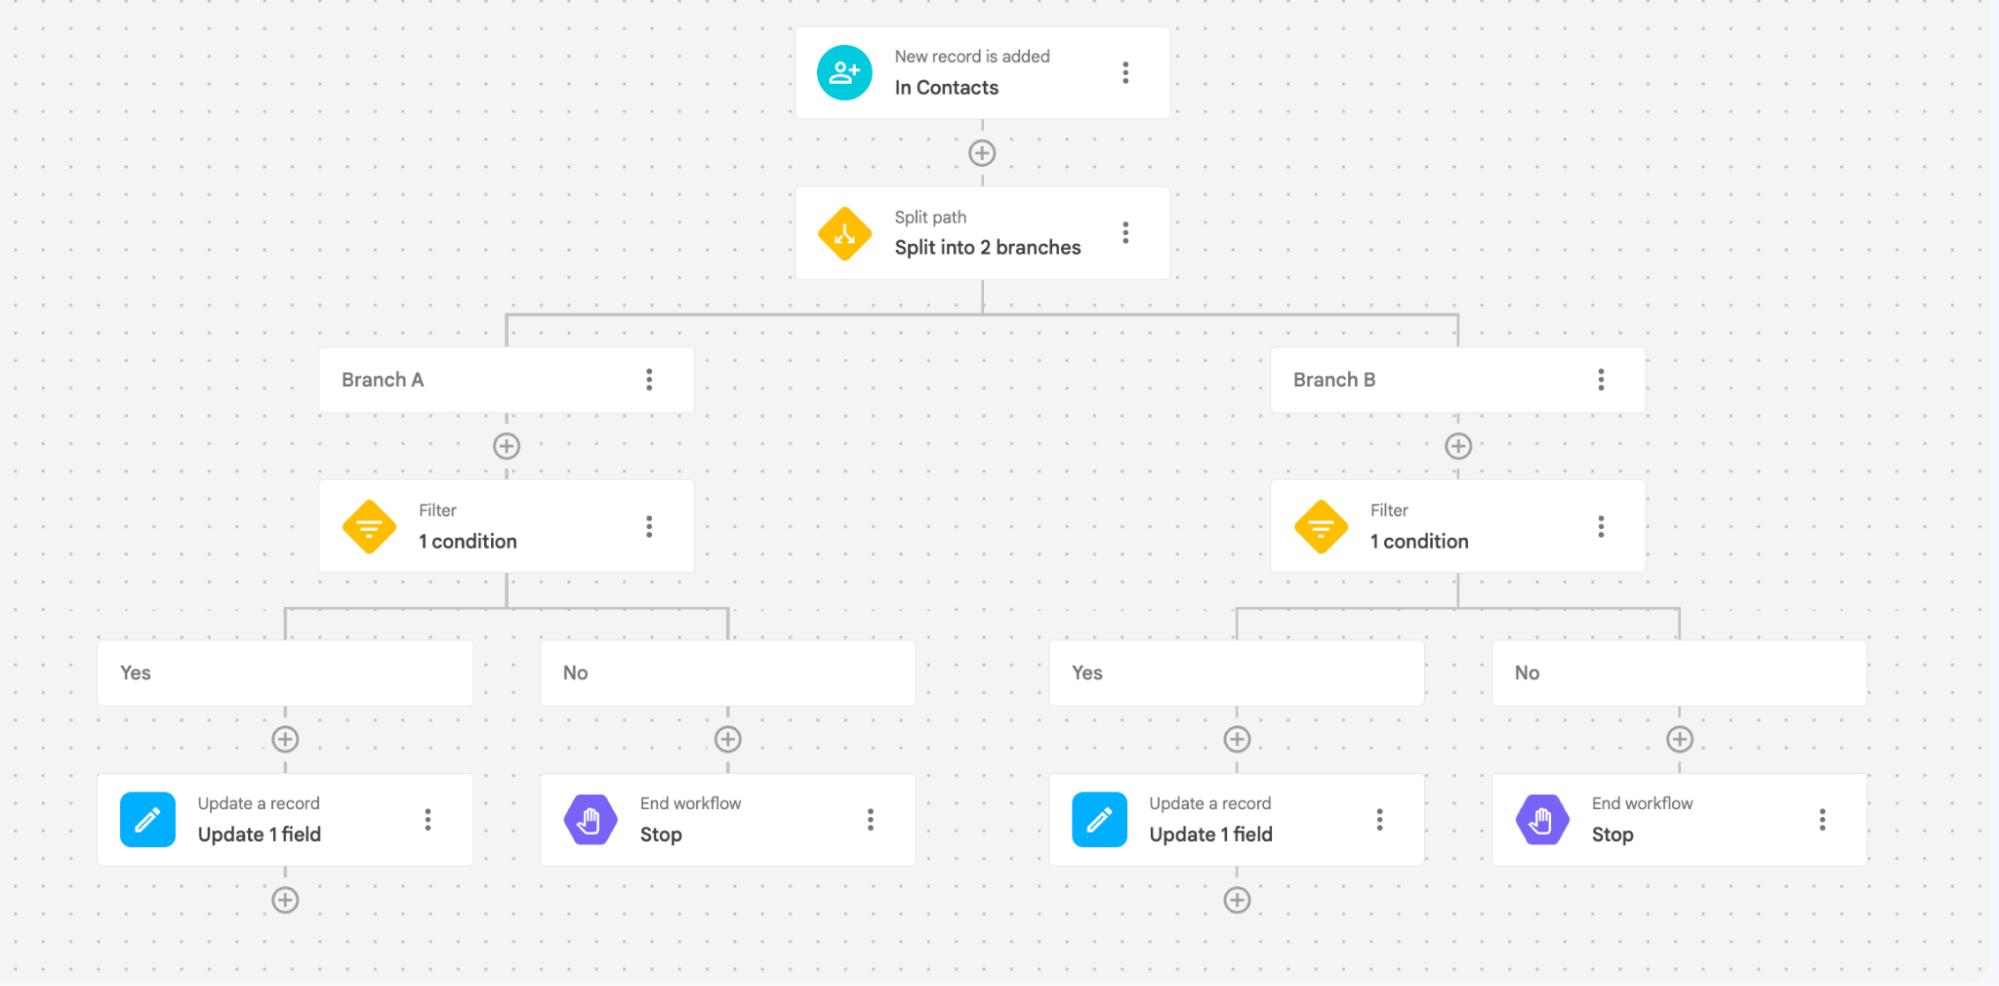Click the Filter icon under Branch A

pyautogui.click(x=368, y=526)
